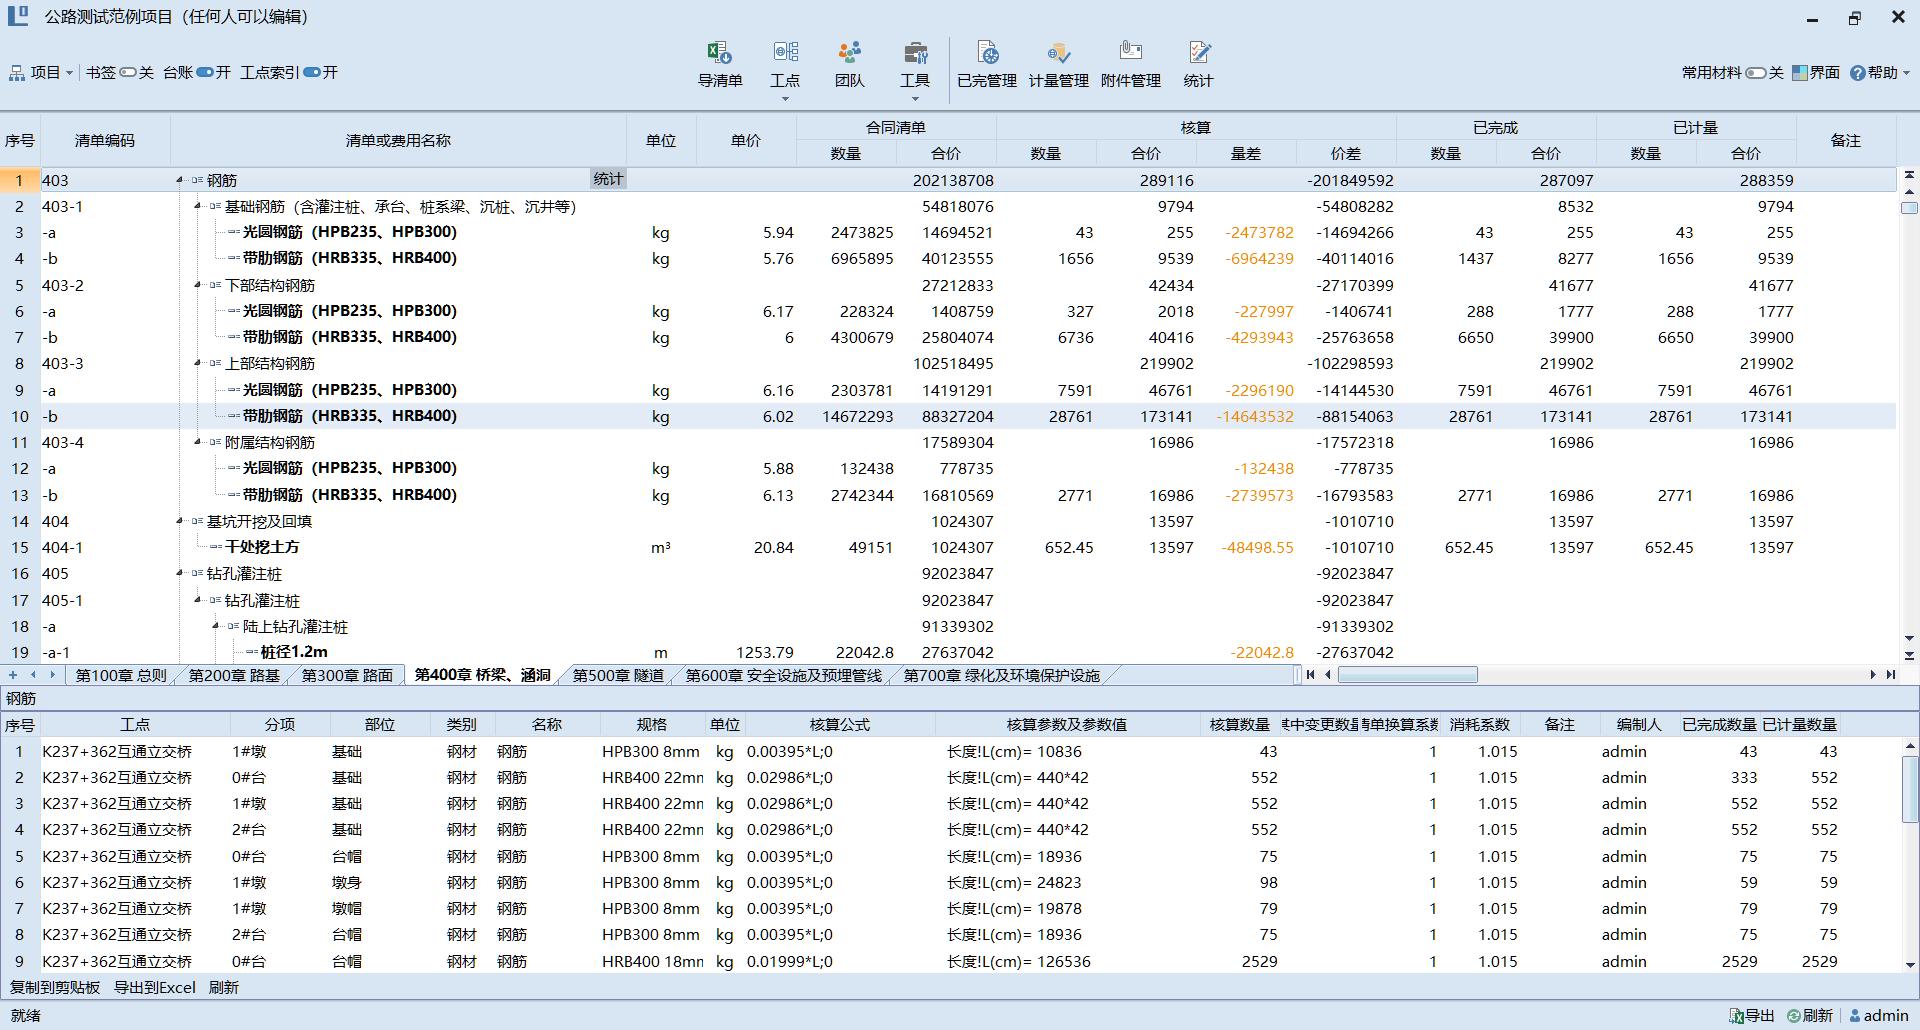1920x1030 pixels.
Task: Click the lower table vertical scrollbar thumb
Action: tap(1909, 789)
